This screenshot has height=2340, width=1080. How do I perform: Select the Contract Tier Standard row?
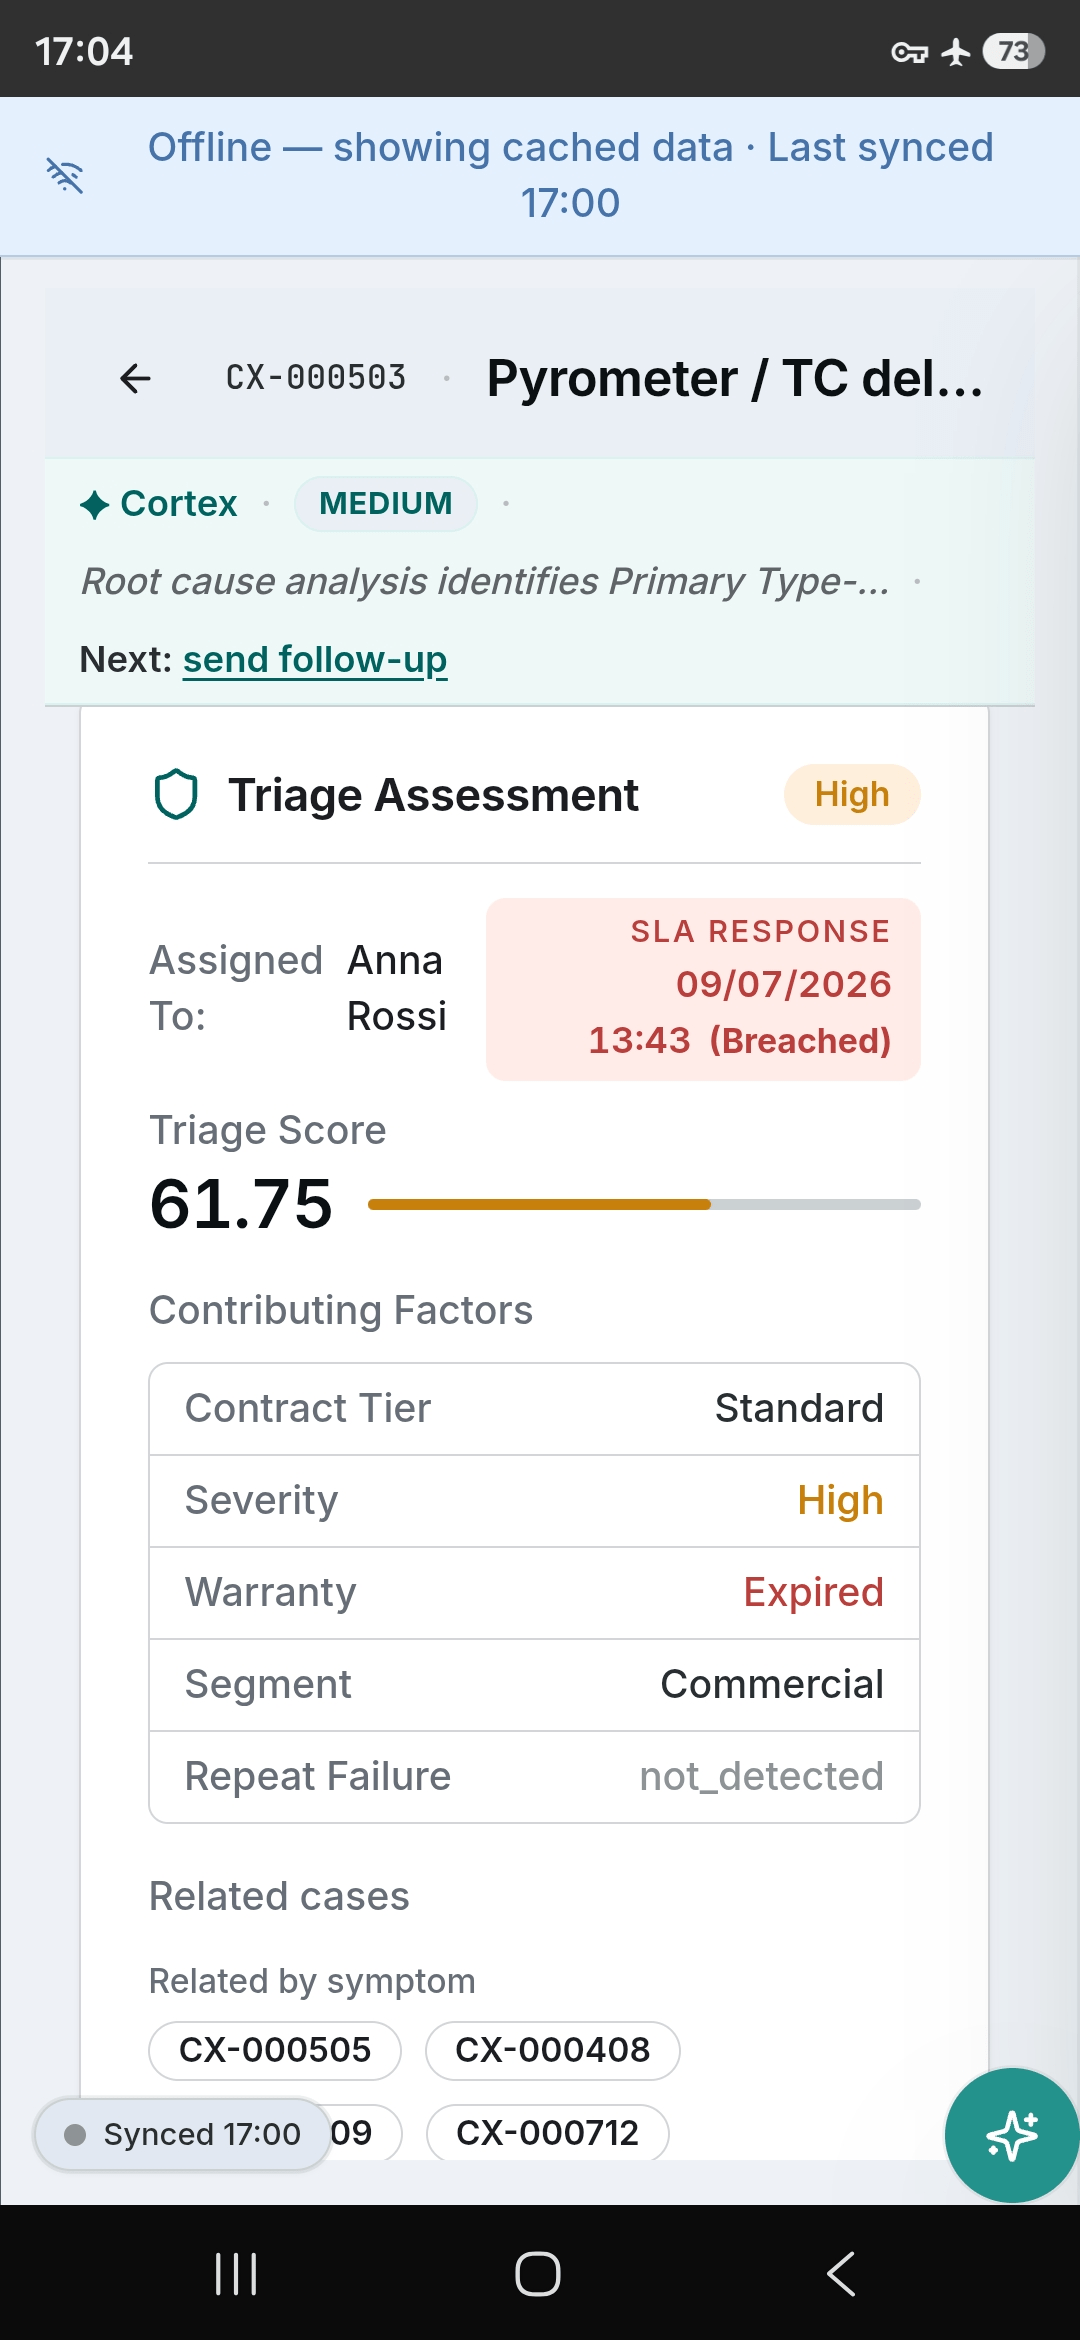[x=534, y=1409]
